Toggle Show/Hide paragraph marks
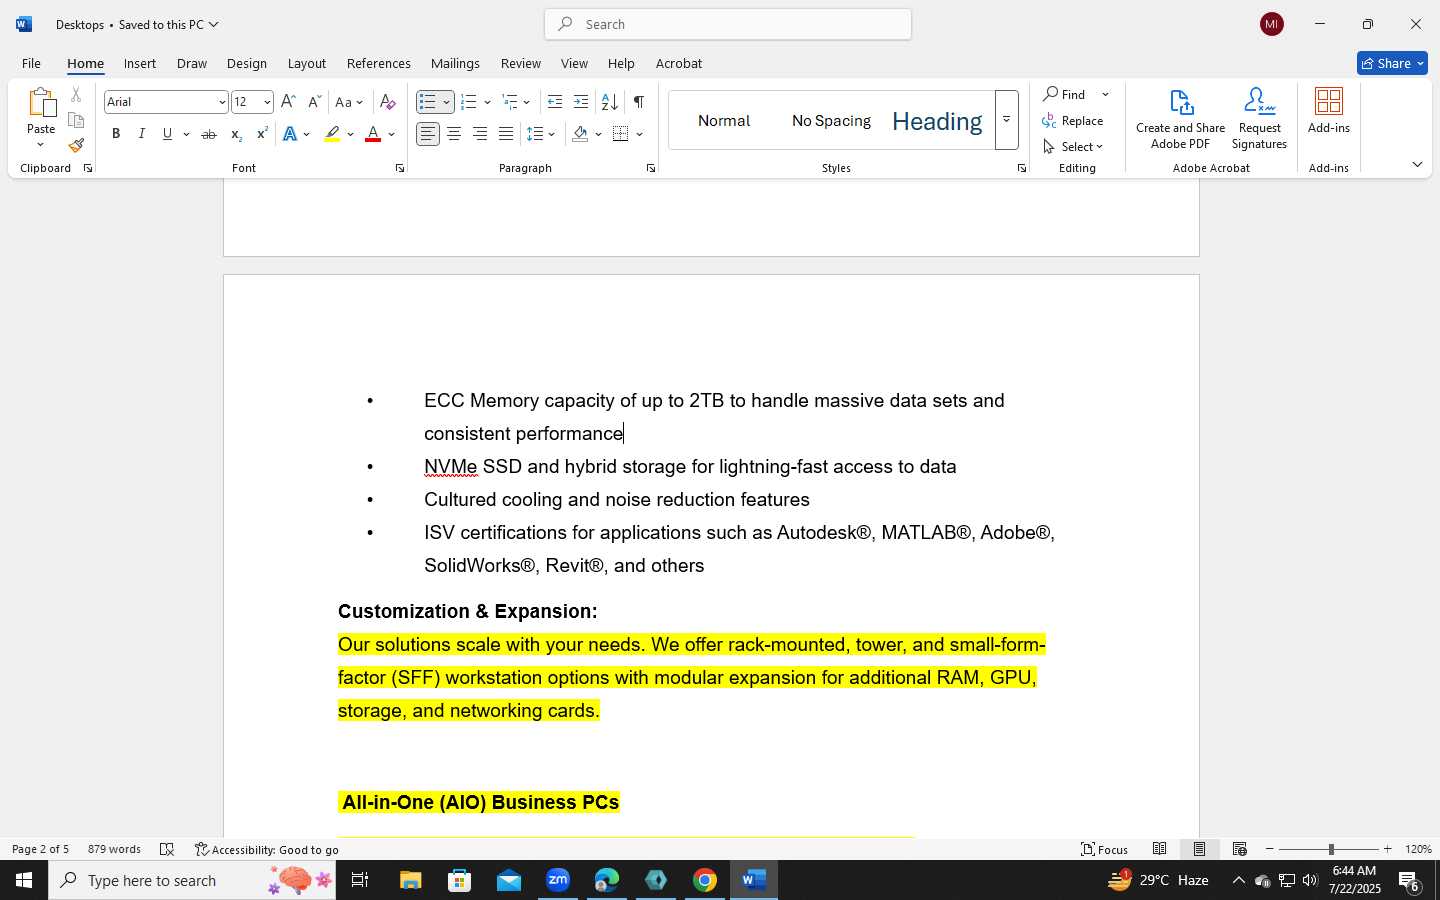The image size is (1440, 900). coord(639,102)
